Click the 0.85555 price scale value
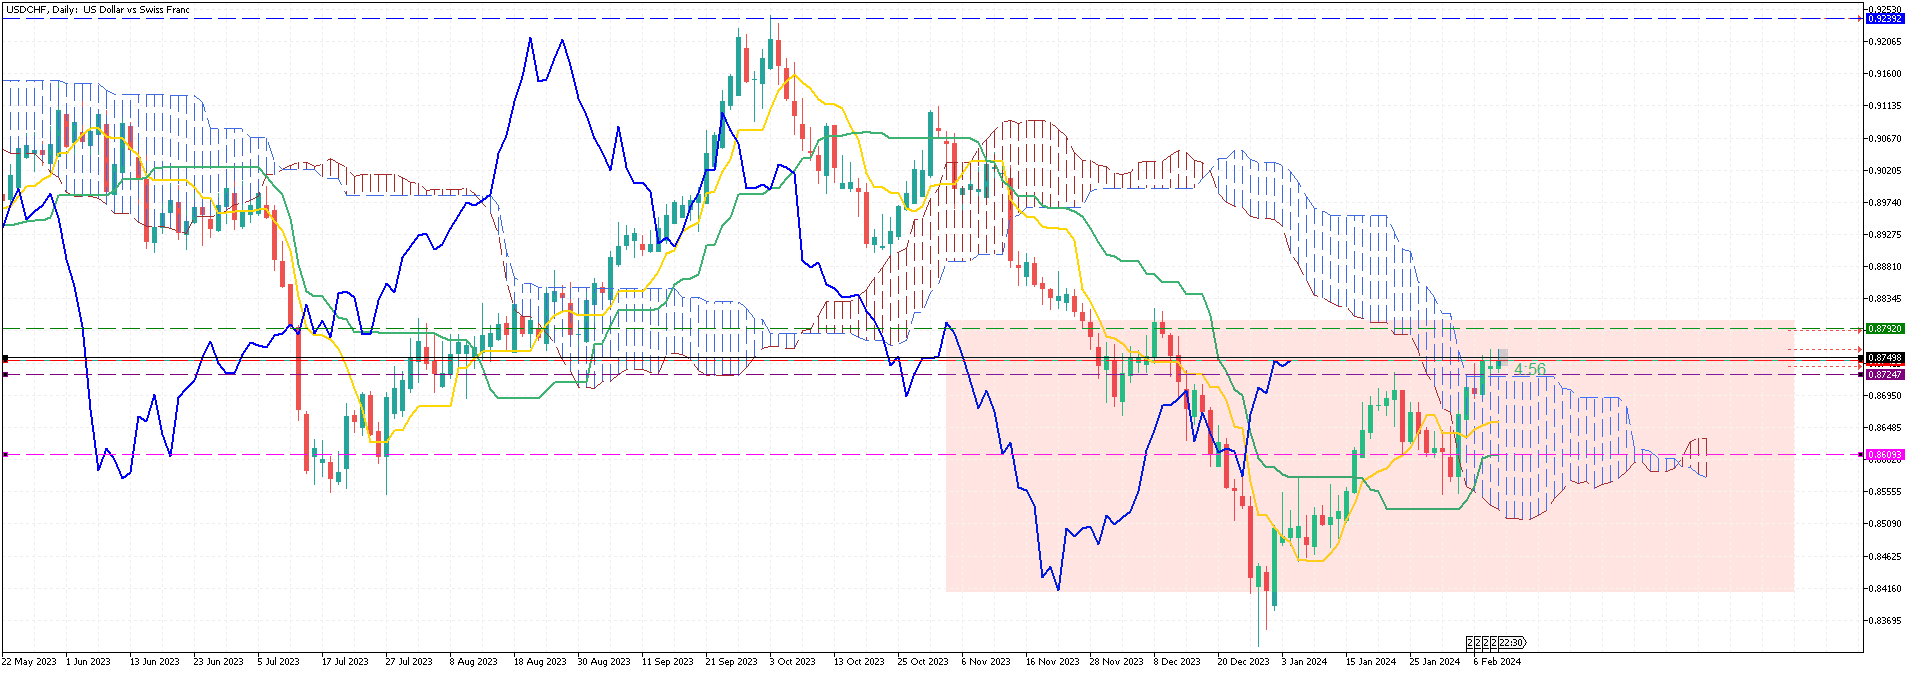This screenshot has width=1916, height=673. coord(1887,491)
